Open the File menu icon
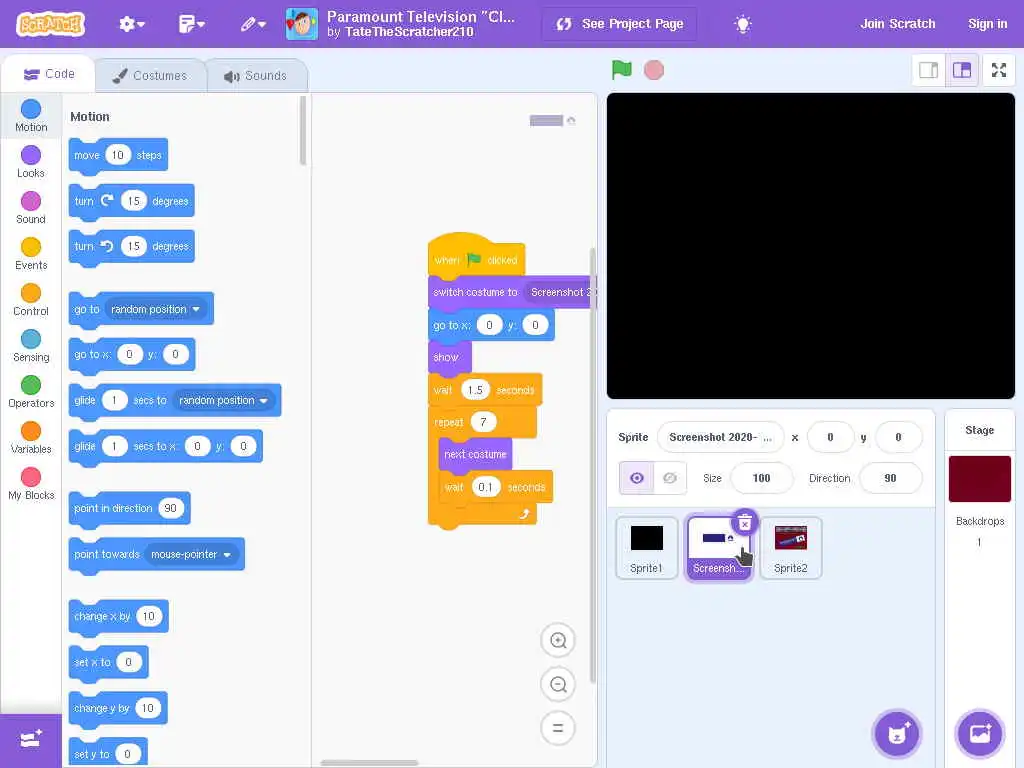 [191, 24]
